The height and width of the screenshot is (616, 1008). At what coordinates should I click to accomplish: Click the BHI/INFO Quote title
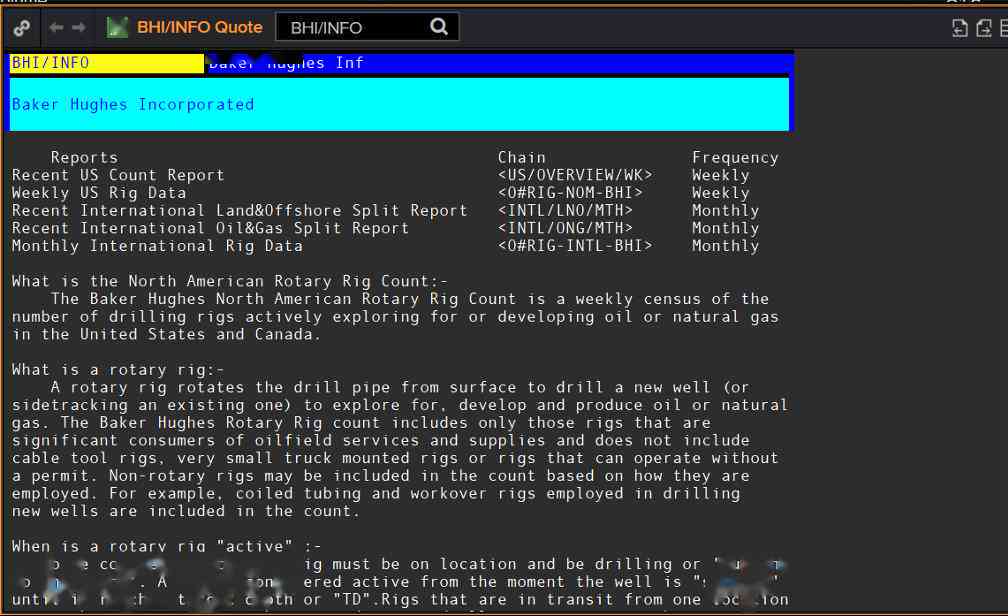click(x=200, y=27)
